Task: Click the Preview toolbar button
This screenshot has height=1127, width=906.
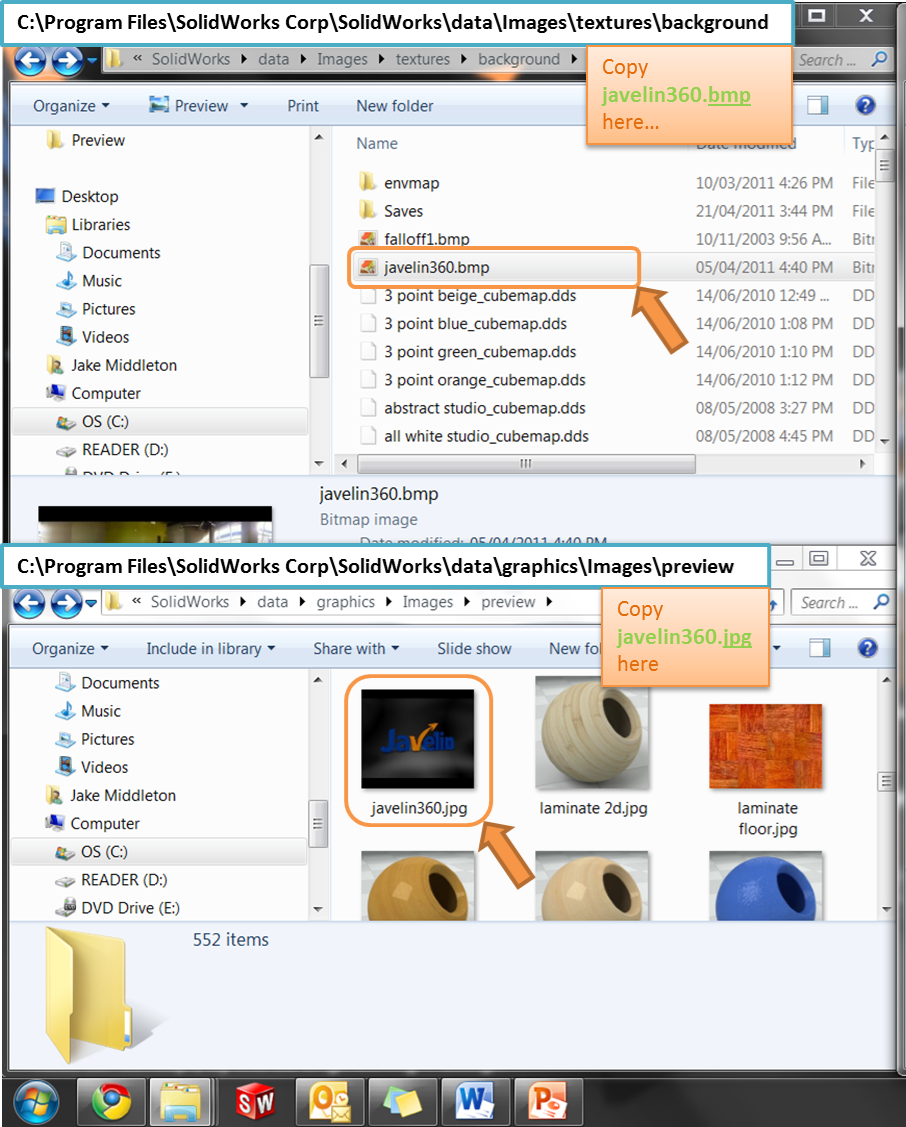Action: [x=188, y=106]
